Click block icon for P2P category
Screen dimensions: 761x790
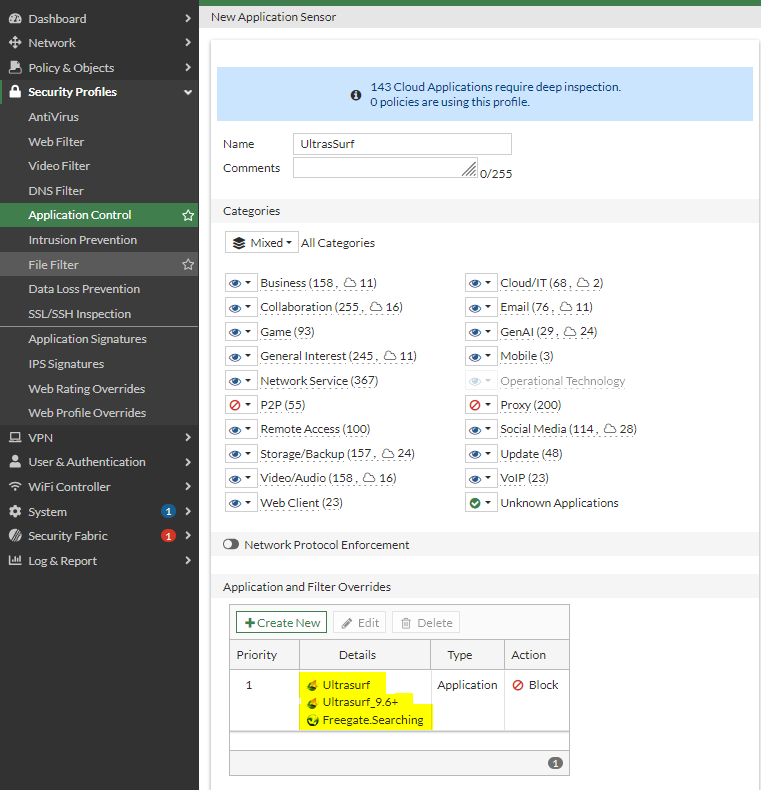click(x=235, y=405)
